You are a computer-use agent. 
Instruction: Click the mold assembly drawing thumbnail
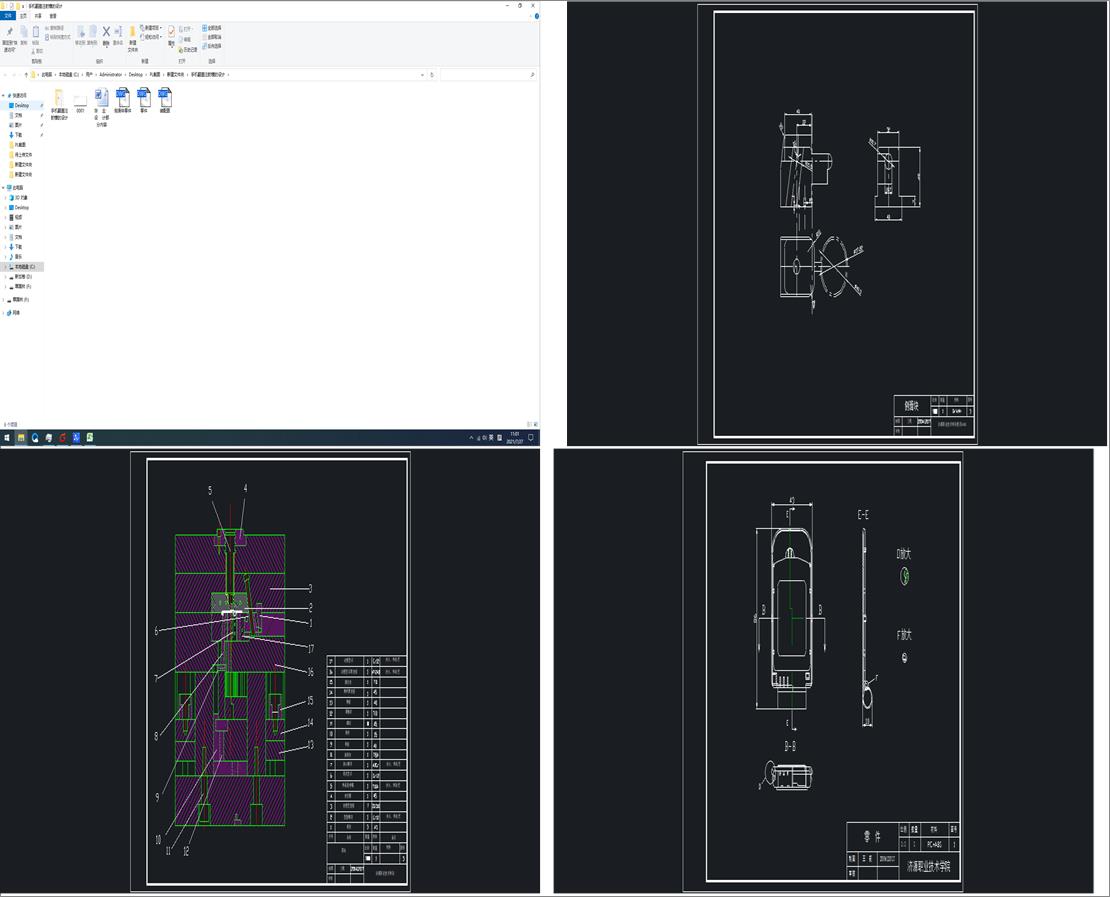click(x=270, y=671)
